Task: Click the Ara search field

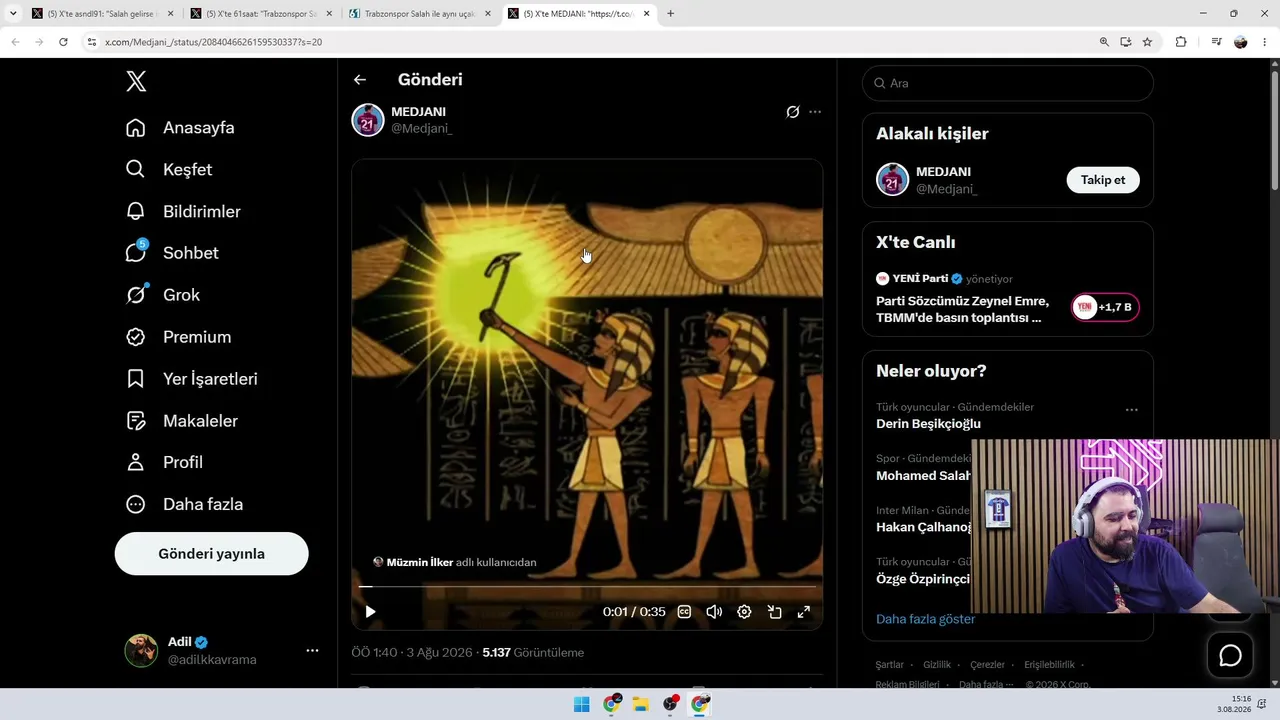Action: click(x=1007, y=83)
